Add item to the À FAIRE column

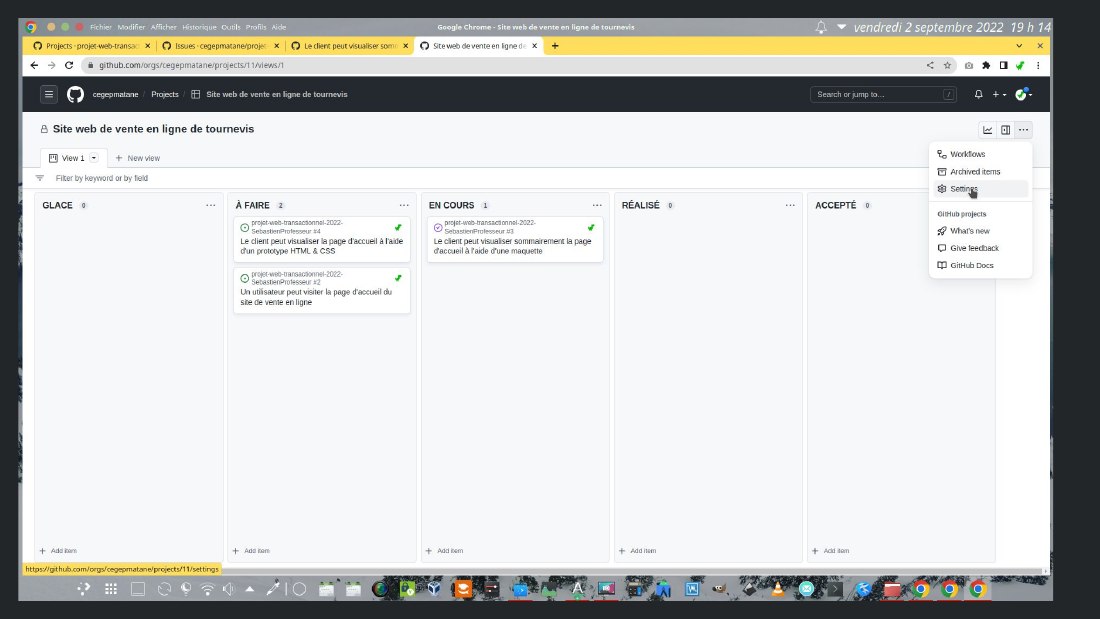(251, 551)
